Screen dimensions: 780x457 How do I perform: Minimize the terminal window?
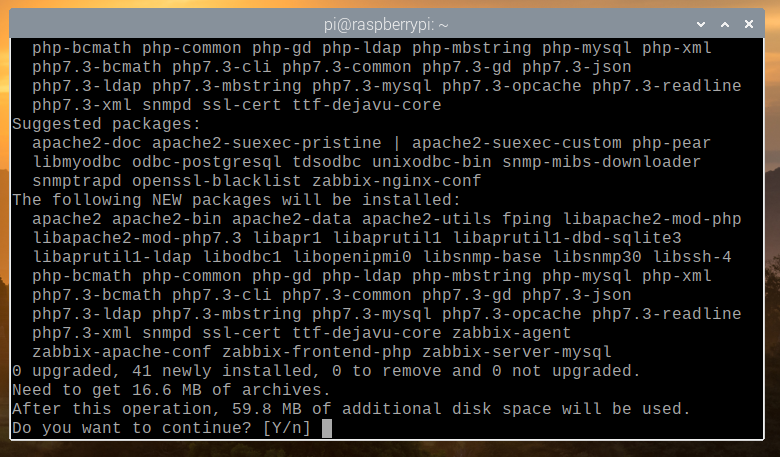[702, 20]
